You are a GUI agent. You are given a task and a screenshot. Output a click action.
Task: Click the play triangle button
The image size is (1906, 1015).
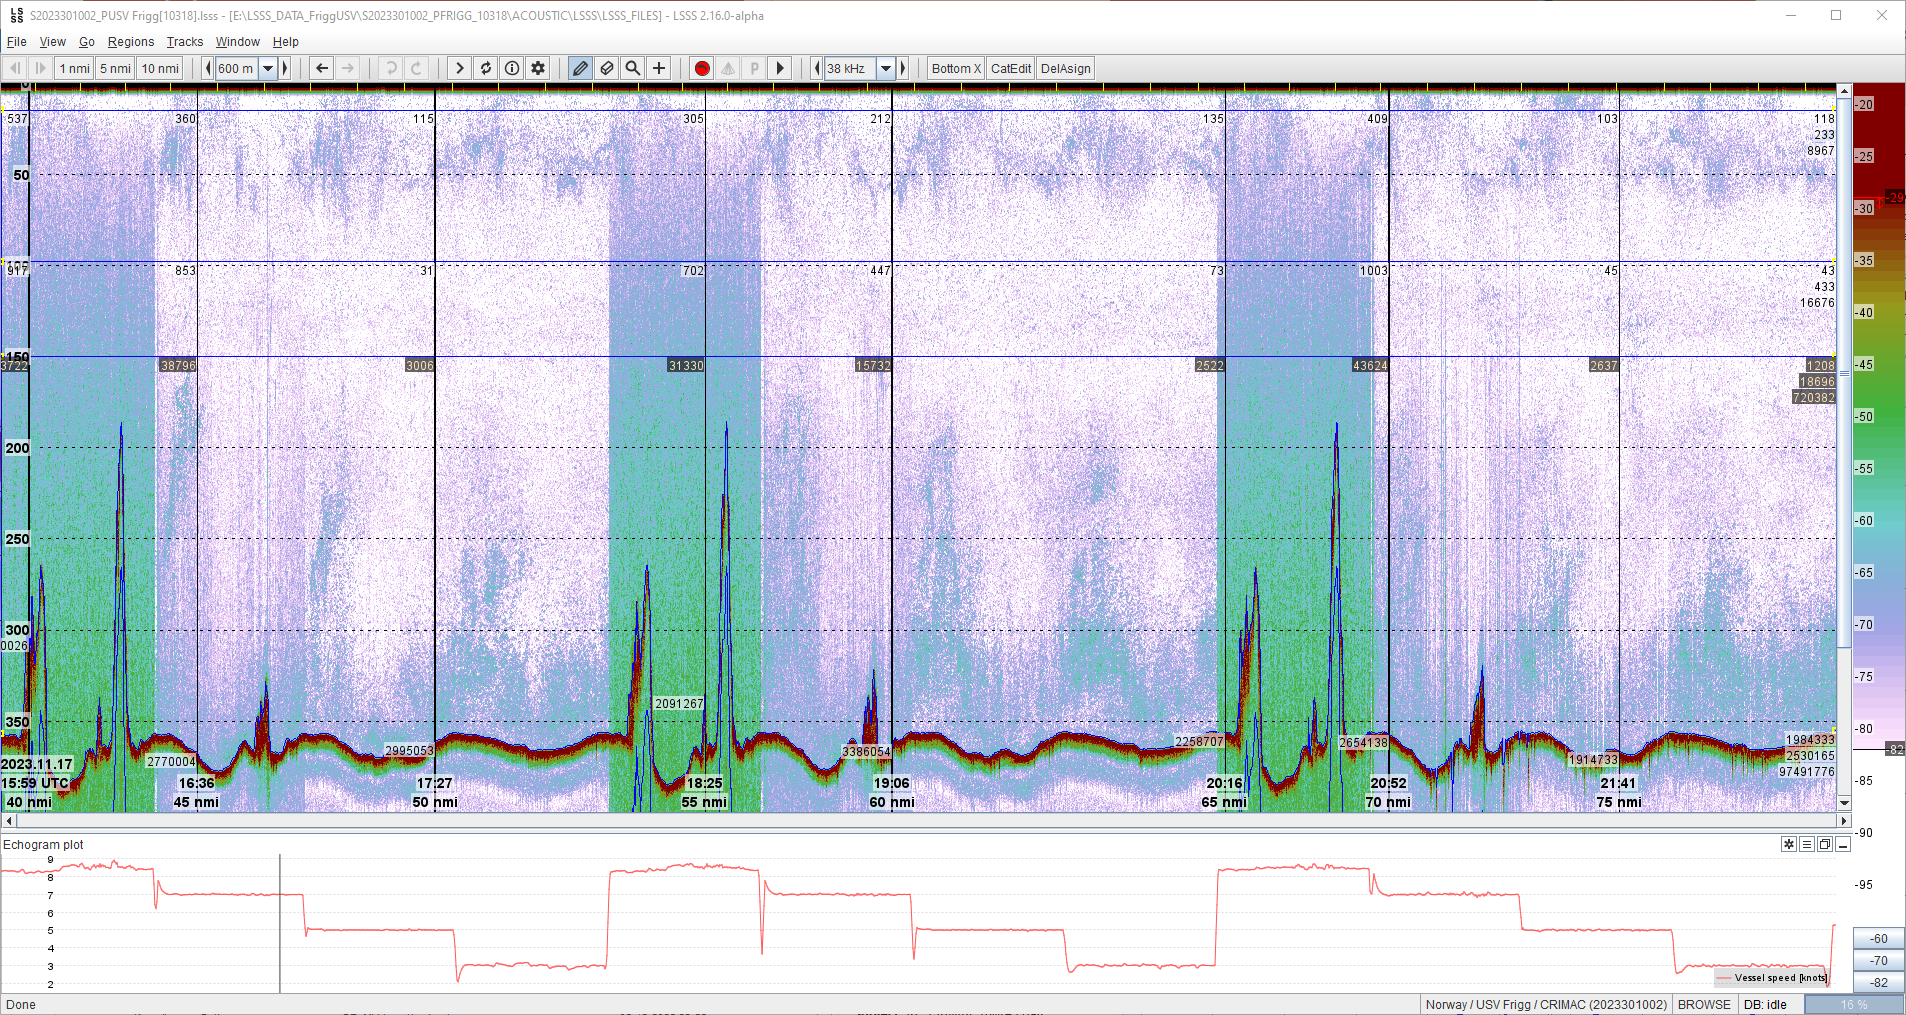(780, 68)
